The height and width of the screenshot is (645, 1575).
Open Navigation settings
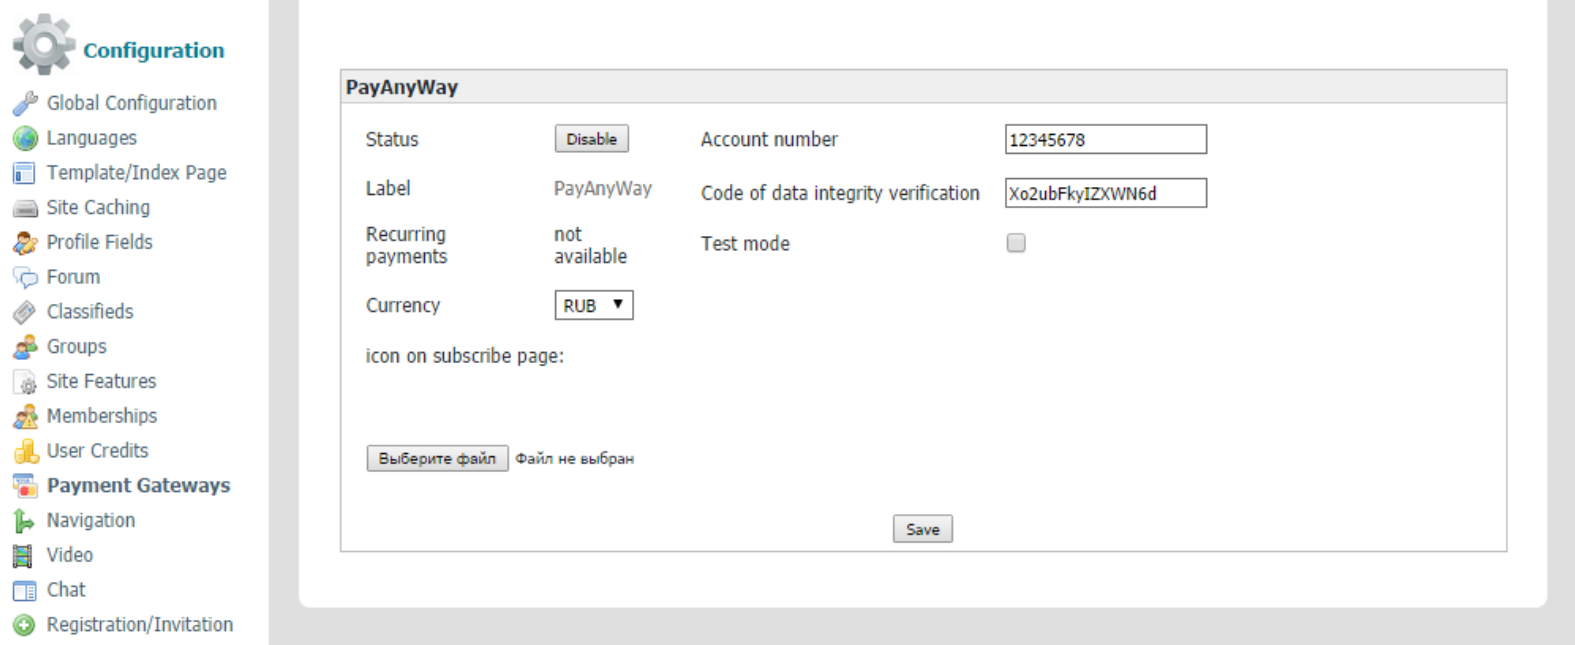point(91,521)
